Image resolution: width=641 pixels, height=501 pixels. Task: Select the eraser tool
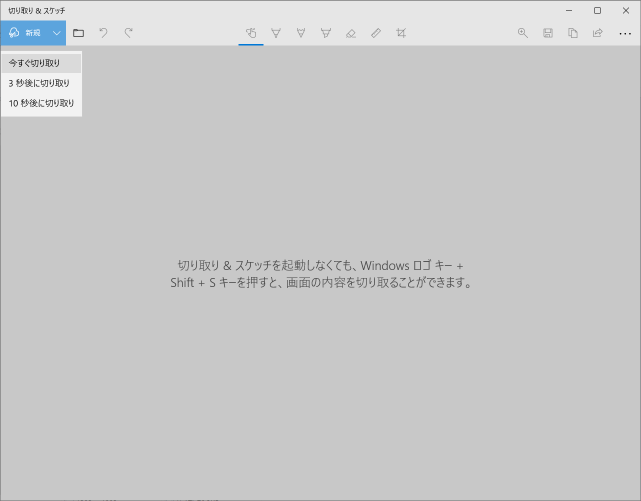tap(351, 33)
